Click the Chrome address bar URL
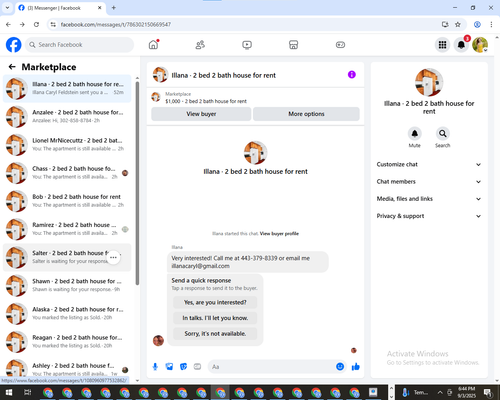 tap(116, 24)
